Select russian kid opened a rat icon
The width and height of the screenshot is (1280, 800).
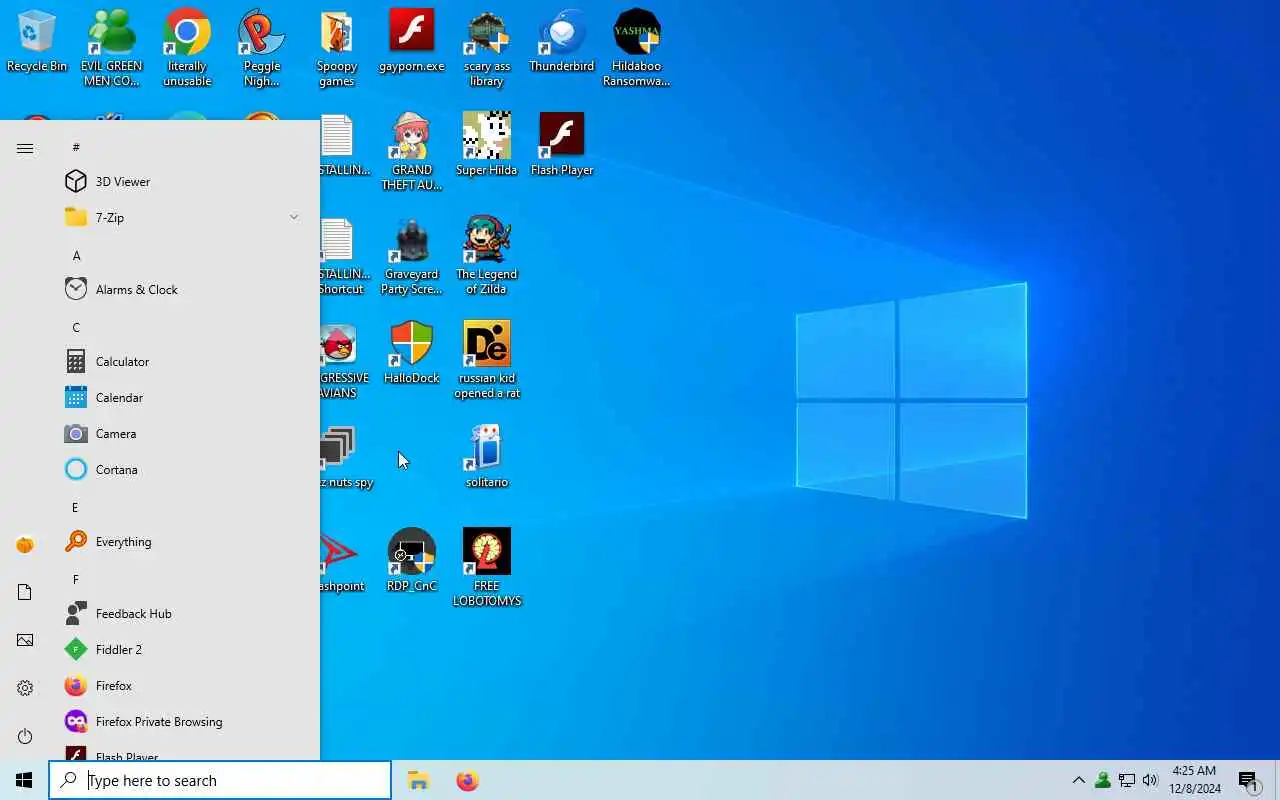(487, 360)
